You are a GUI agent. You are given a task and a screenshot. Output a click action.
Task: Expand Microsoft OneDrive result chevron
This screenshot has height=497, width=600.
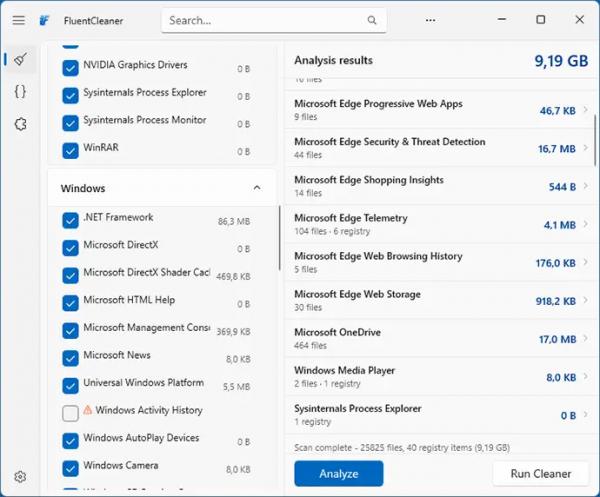(585, 339)
